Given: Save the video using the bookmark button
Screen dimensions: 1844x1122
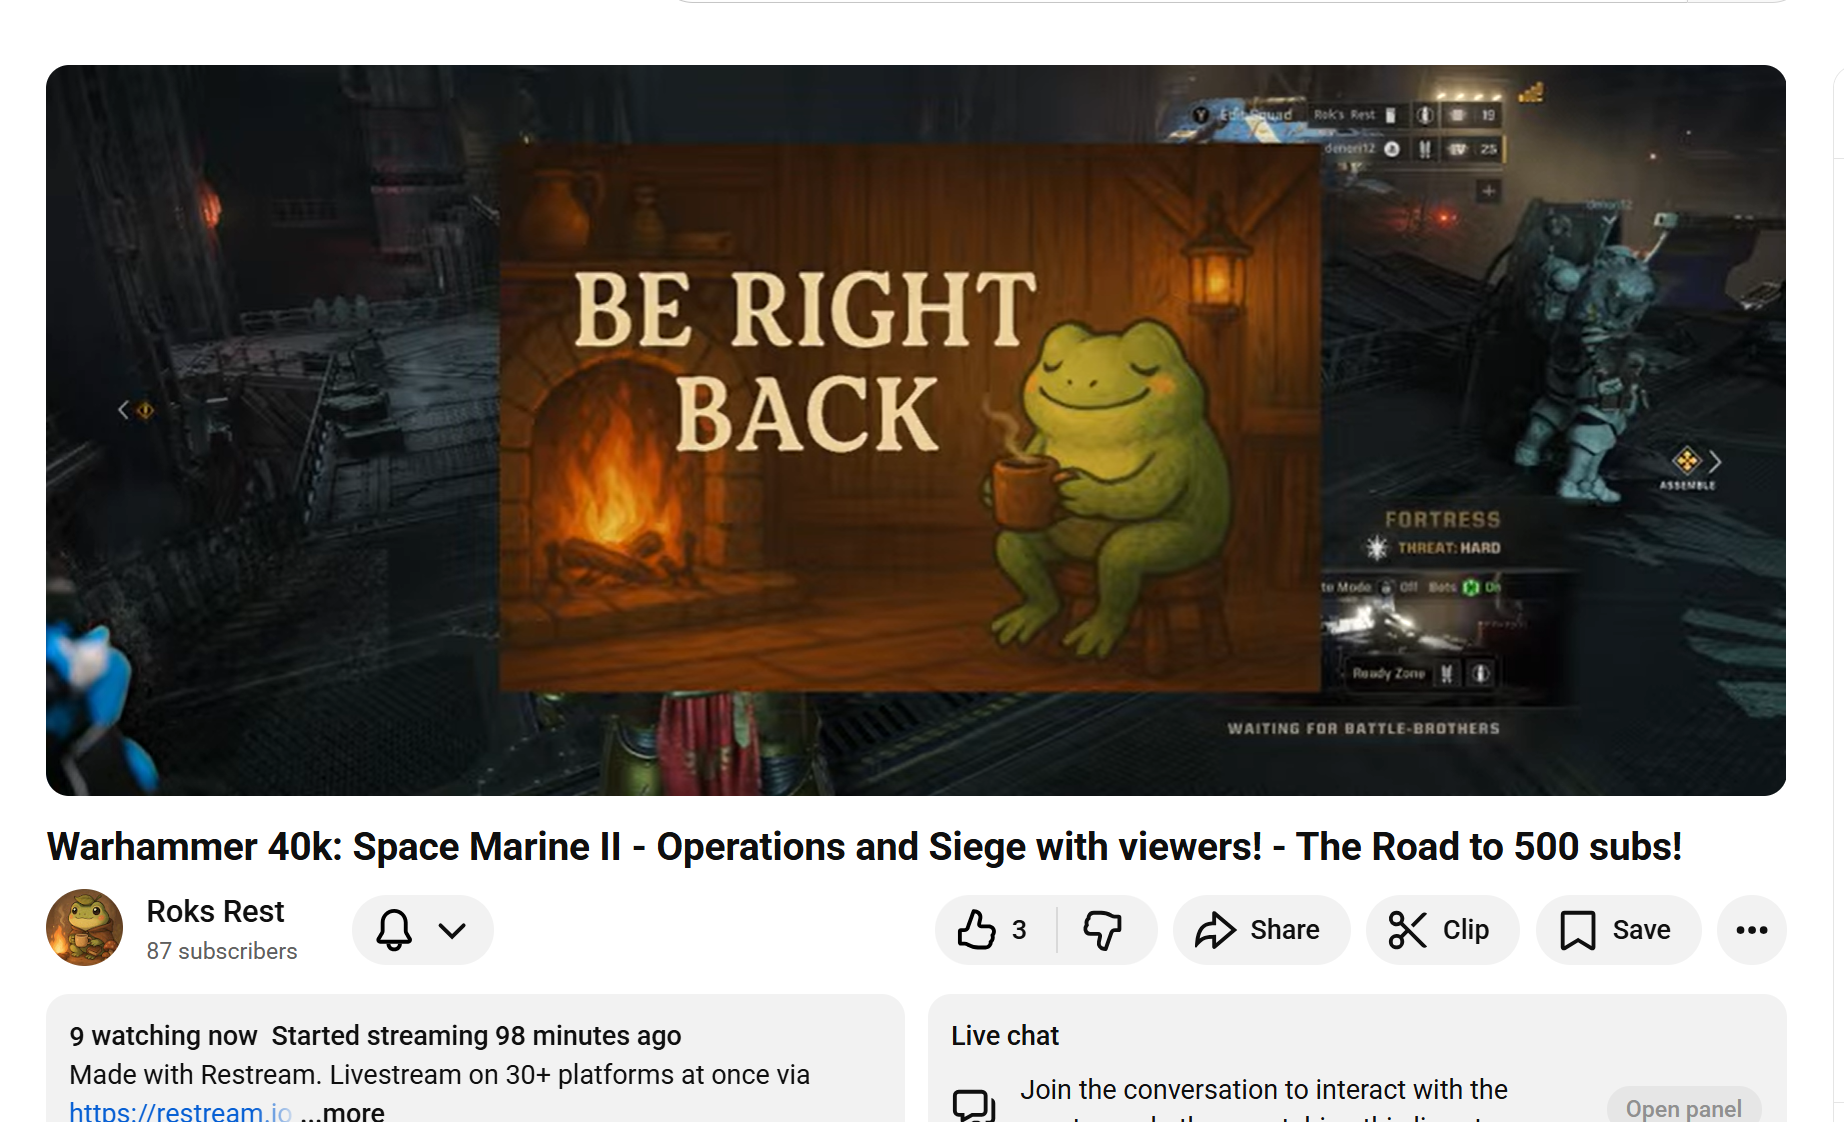Looking at the screenshot, I should (1617, 930).
